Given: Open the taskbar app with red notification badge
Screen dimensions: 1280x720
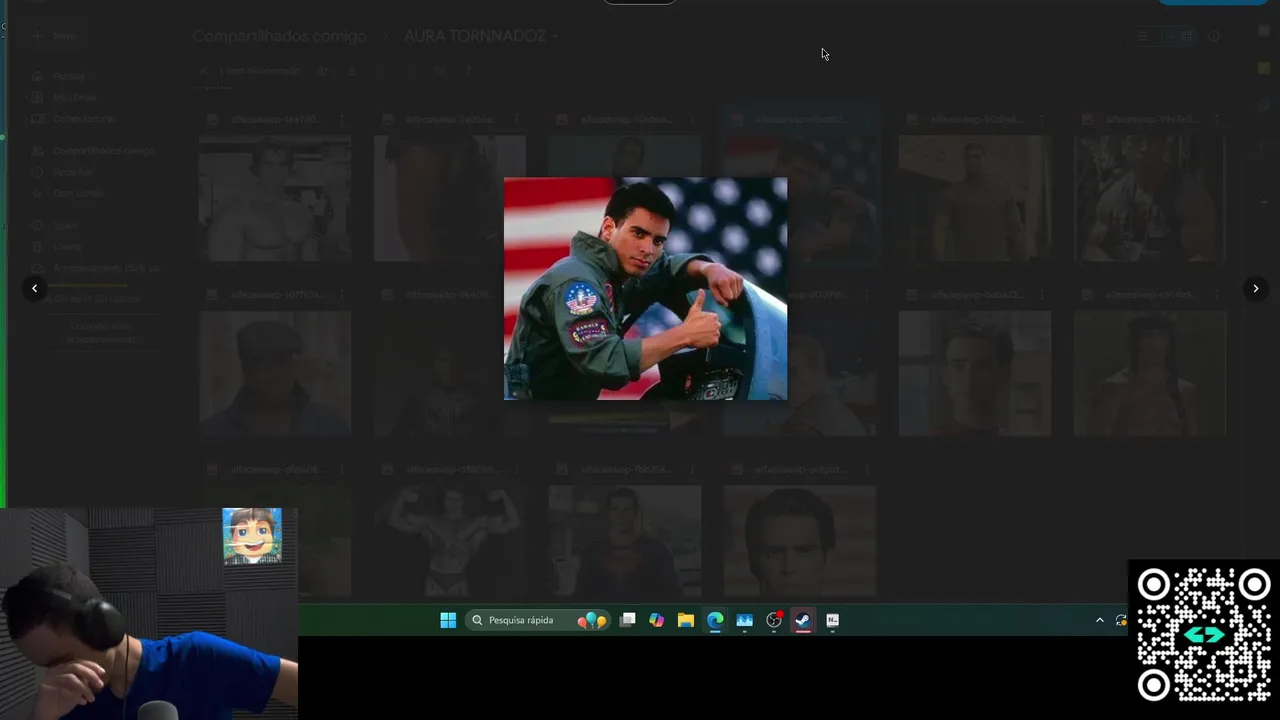Looking at the screenshot, I should click(x=774, y=620).
